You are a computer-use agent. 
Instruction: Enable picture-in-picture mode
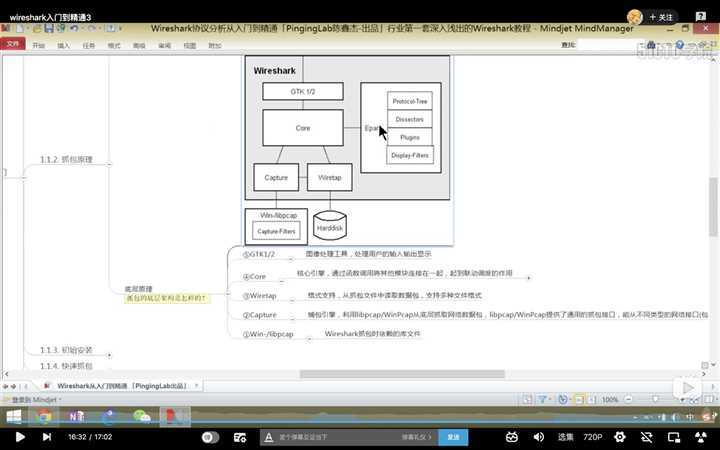click(674, 437)
